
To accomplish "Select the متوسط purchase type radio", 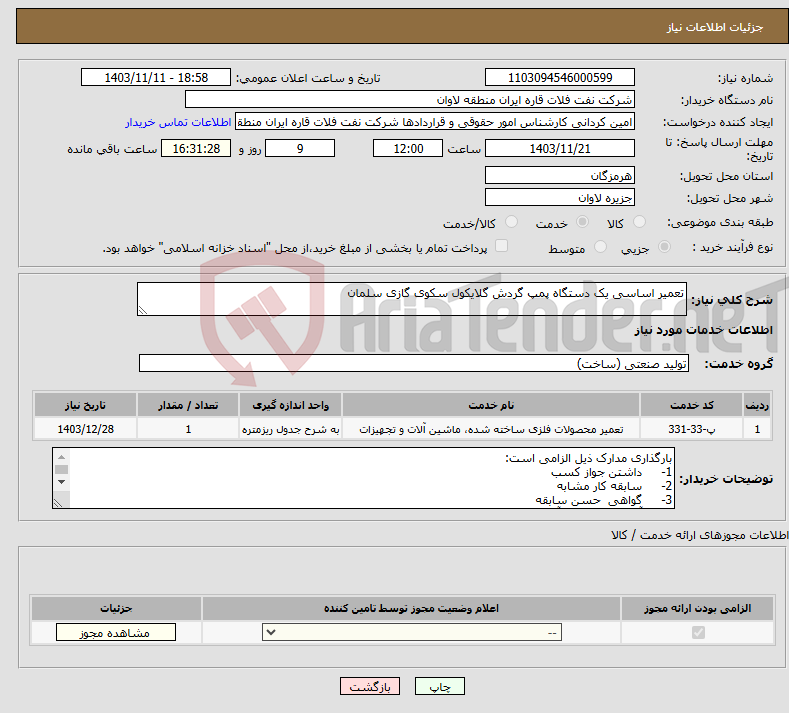I will point(600,247).
